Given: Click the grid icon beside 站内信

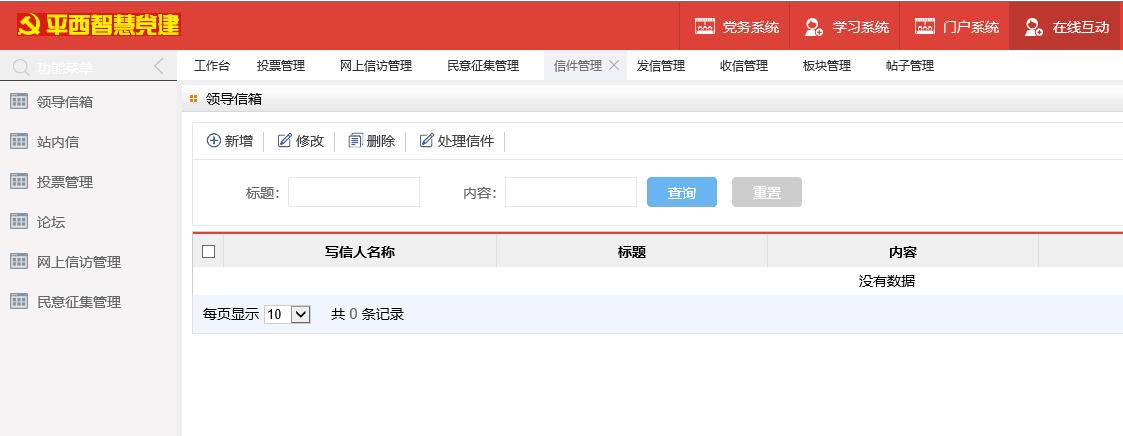Looking at the screenshot, I should pyautogui.click(x=19, y=142).
